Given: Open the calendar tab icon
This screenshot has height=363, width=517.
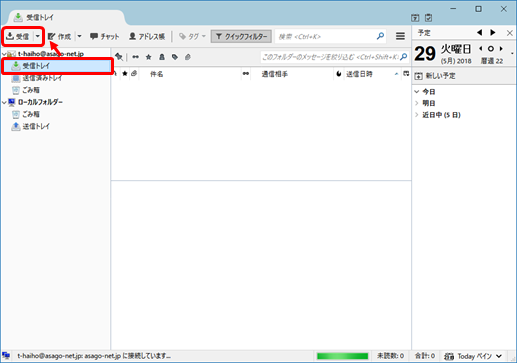Looking at the screenshot, I should [415, 18].
